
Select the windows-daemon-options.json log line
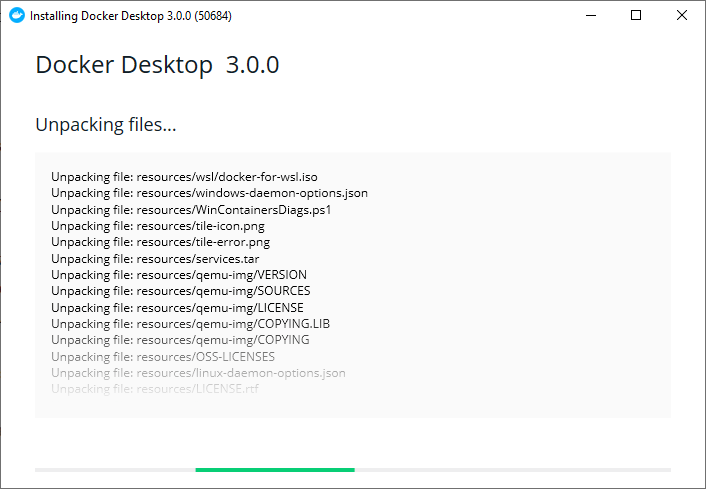click(x=209, y=193)
